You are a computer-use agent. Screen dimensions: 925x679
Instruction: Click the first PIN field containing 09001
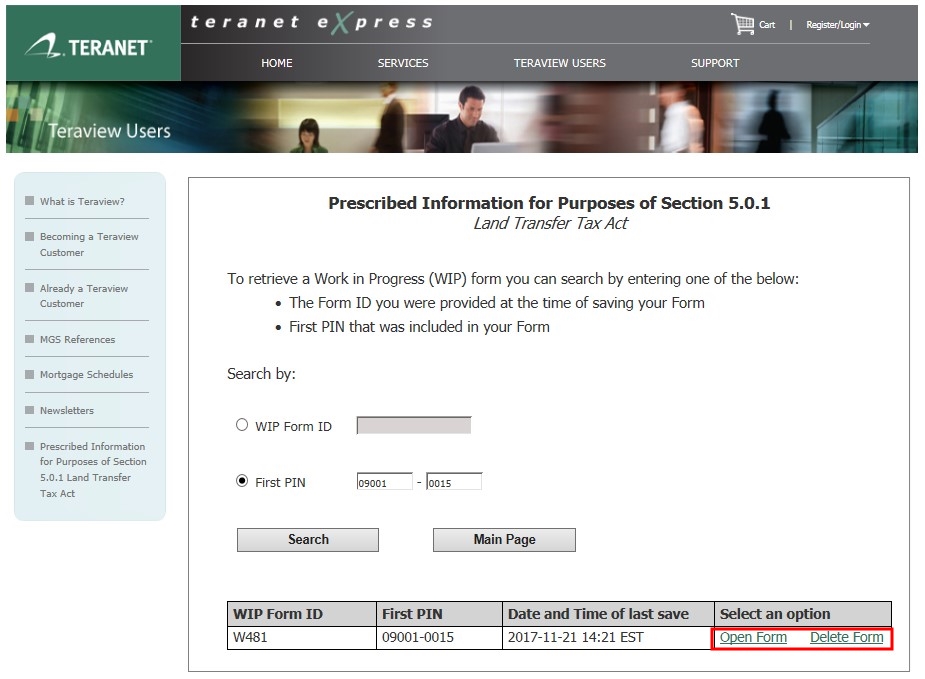pos(384,482)
